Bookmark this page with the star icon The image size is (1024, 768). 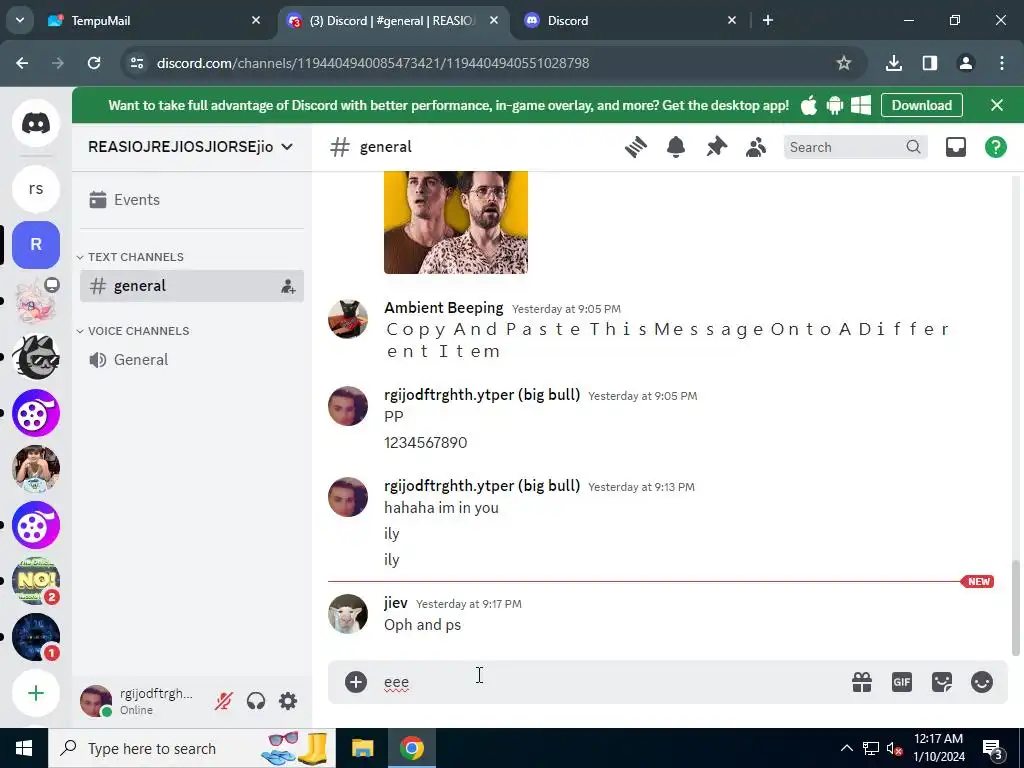point(844,63)
